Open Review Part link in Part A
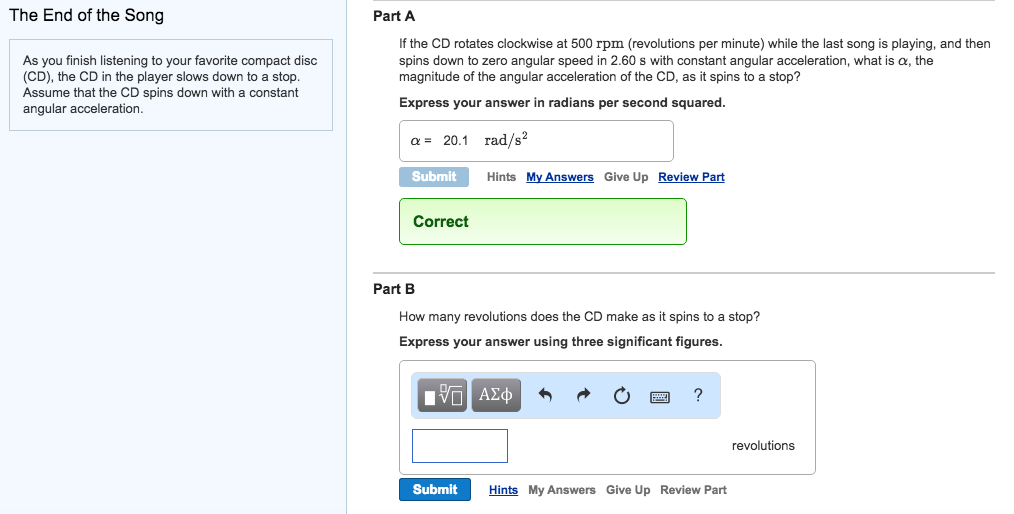Screen dimensions: 1014x514 691,177
